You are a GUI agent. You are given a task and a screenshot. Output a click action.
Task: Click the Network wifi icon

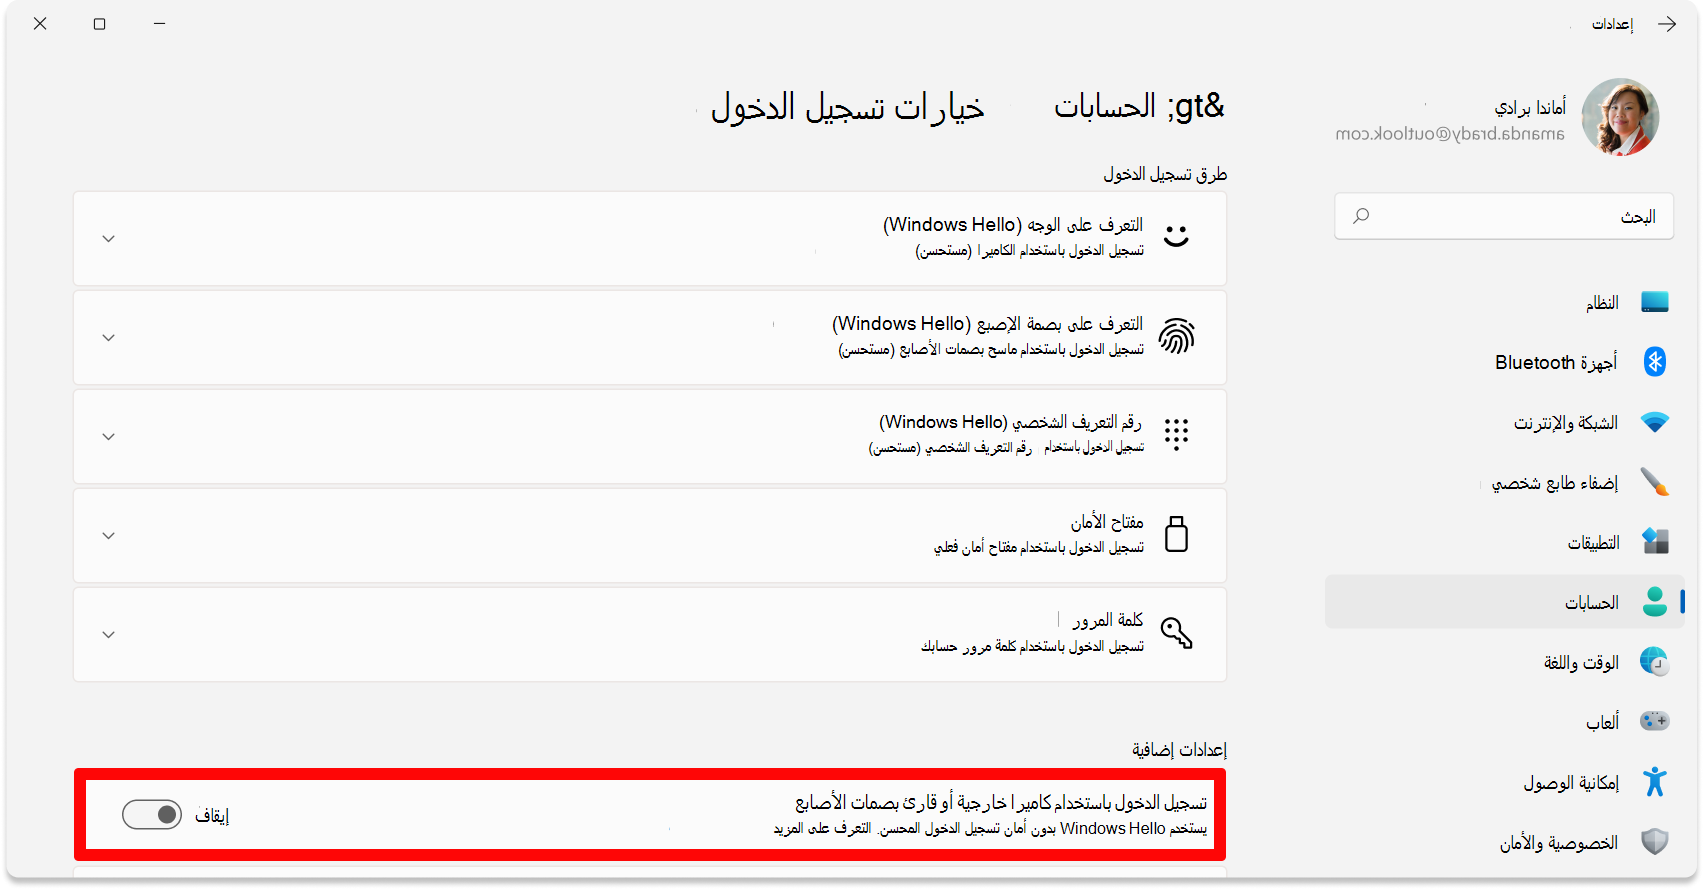tap(1655, 422)
